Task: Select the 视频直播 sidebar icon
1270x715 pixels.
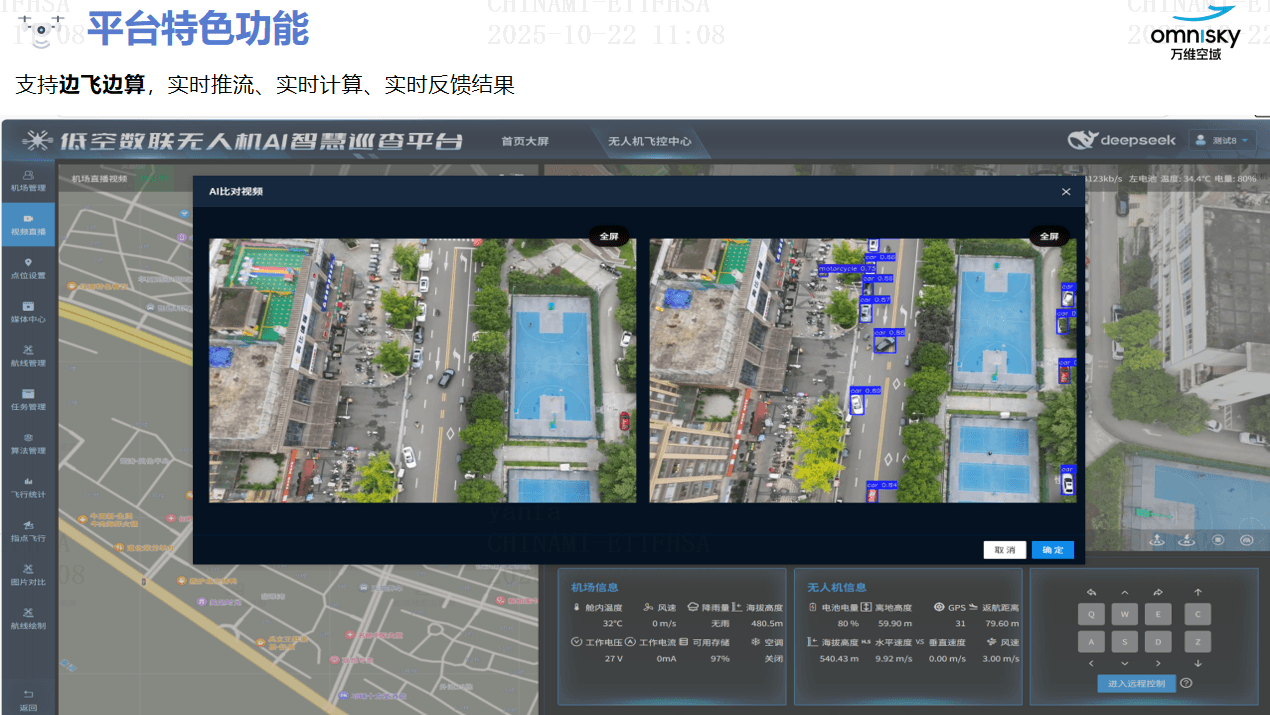Action: [28, 224]
